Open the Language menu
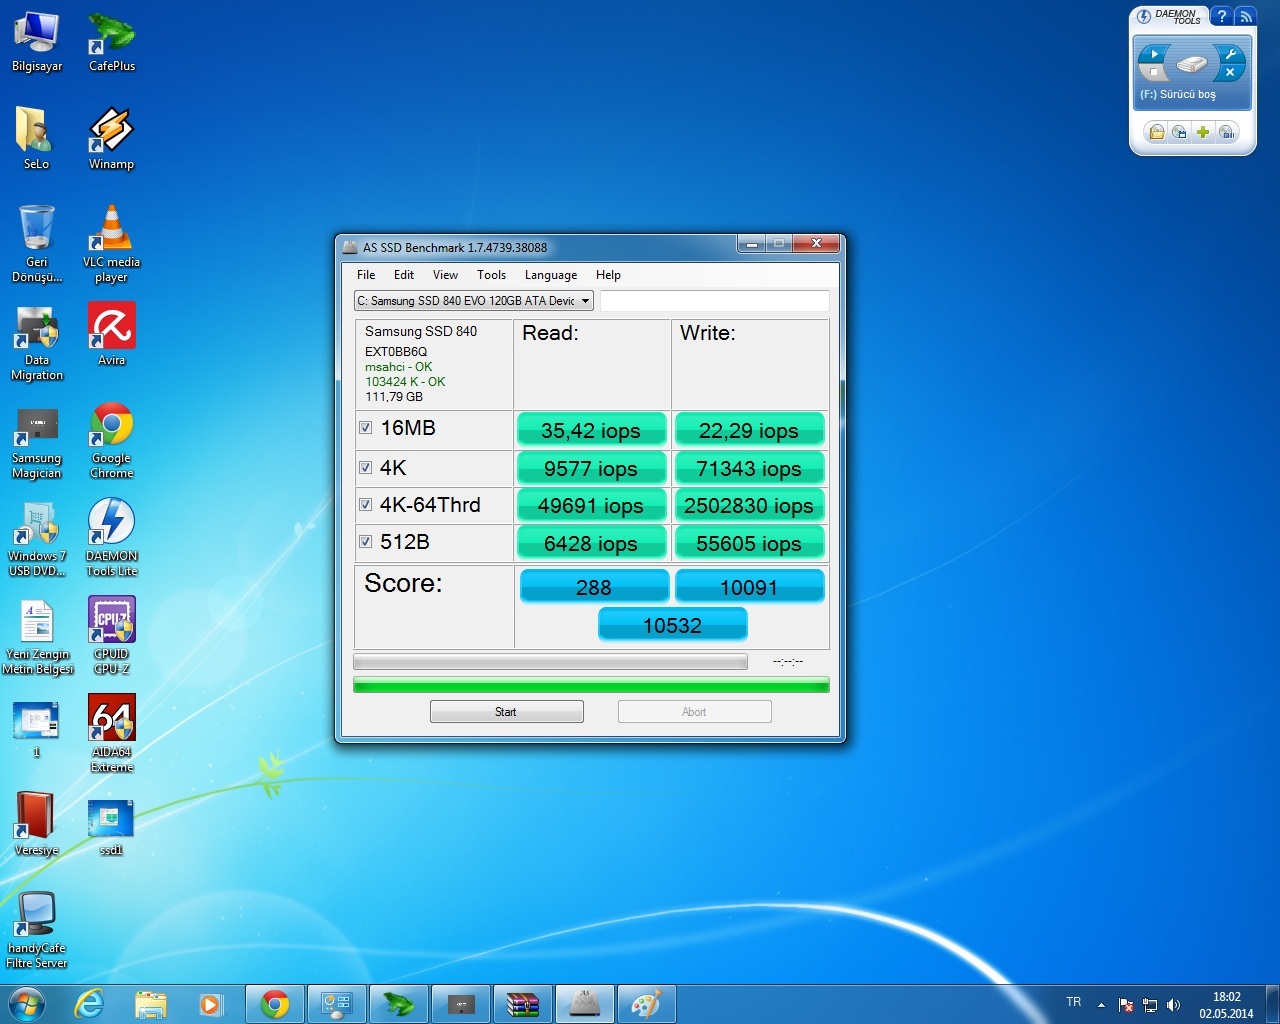 [x=551, y=275]
